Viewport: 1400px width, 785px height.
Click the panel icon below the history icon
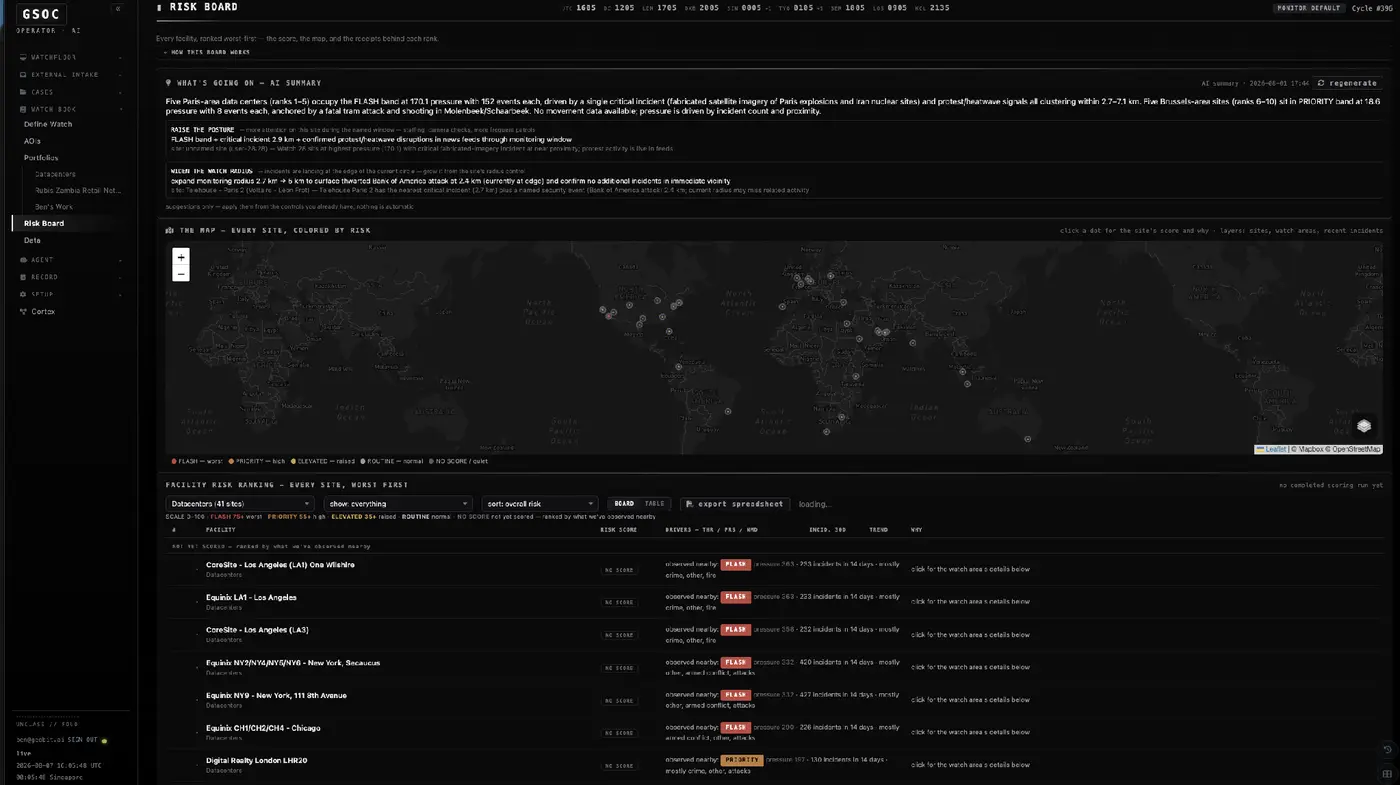click(x=1387, y=773)
